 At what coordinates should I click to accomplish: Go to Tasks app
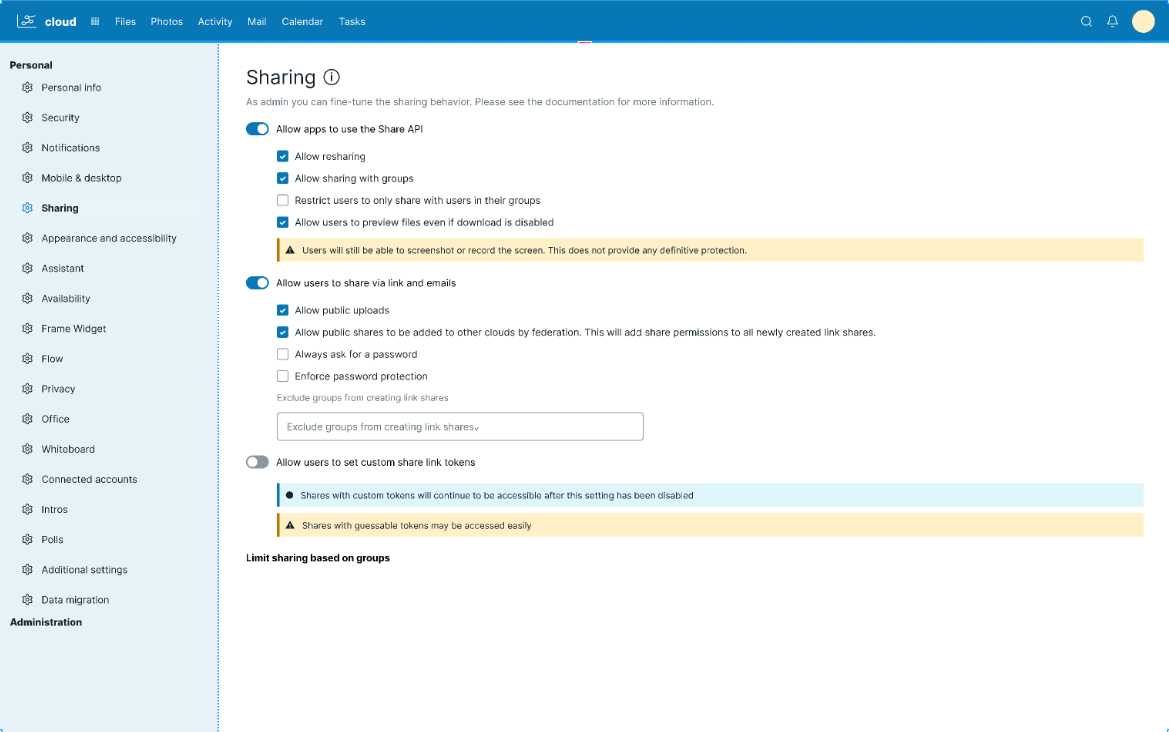352,22
